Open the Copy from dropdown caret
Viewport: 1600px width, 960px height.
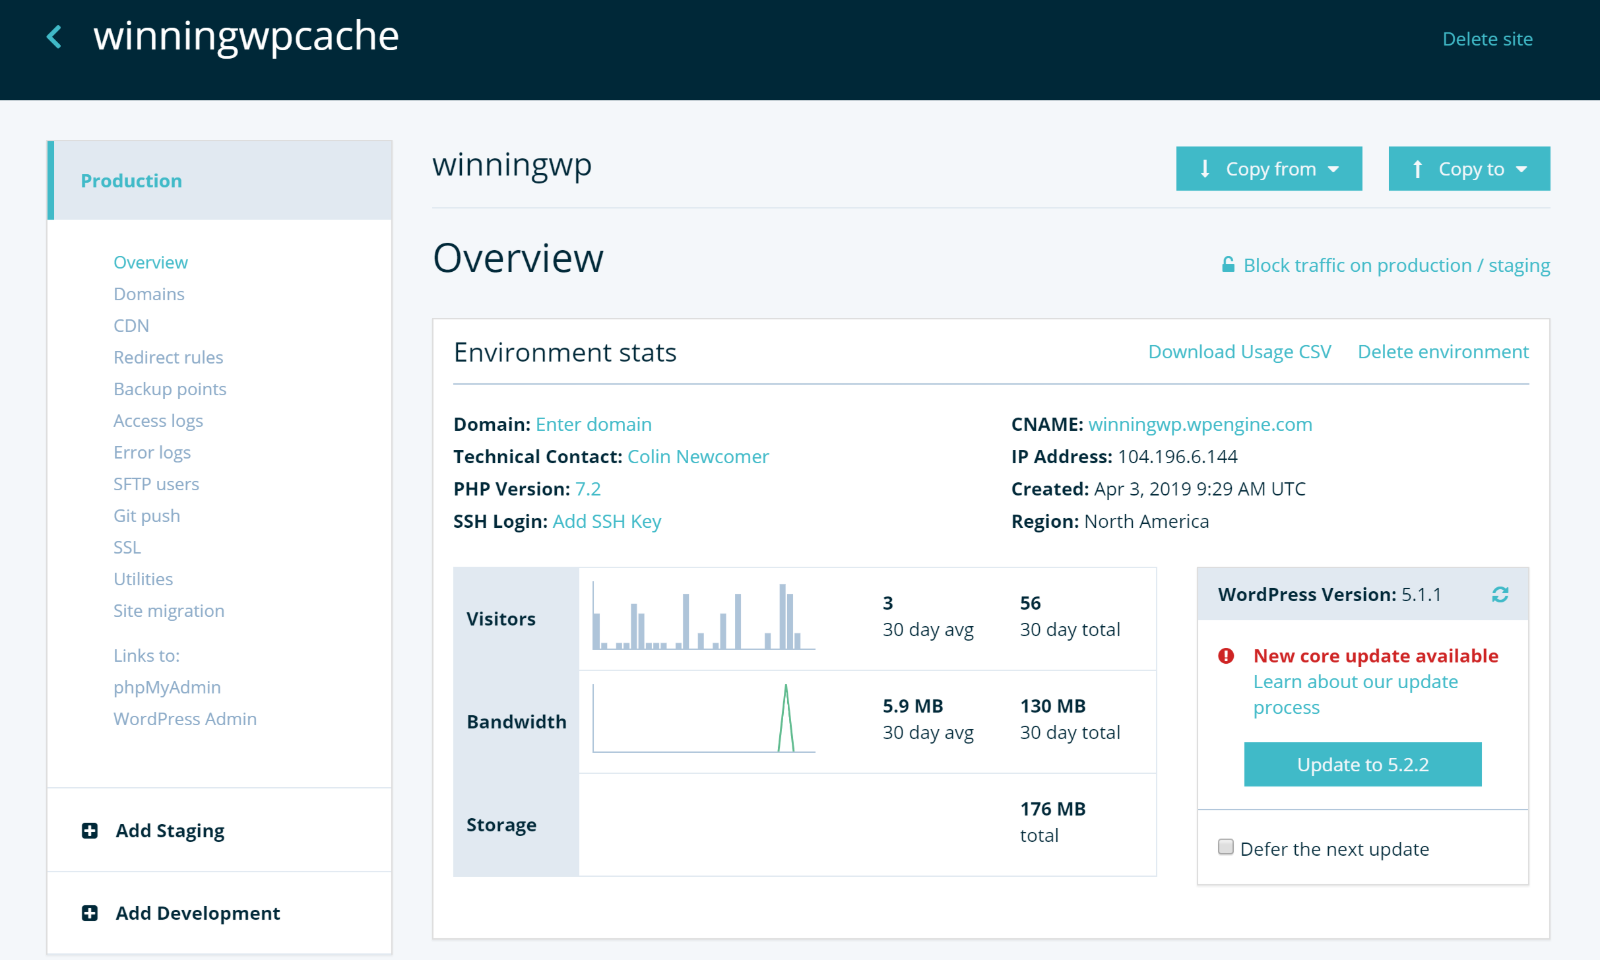click(x=1333, y=170)
